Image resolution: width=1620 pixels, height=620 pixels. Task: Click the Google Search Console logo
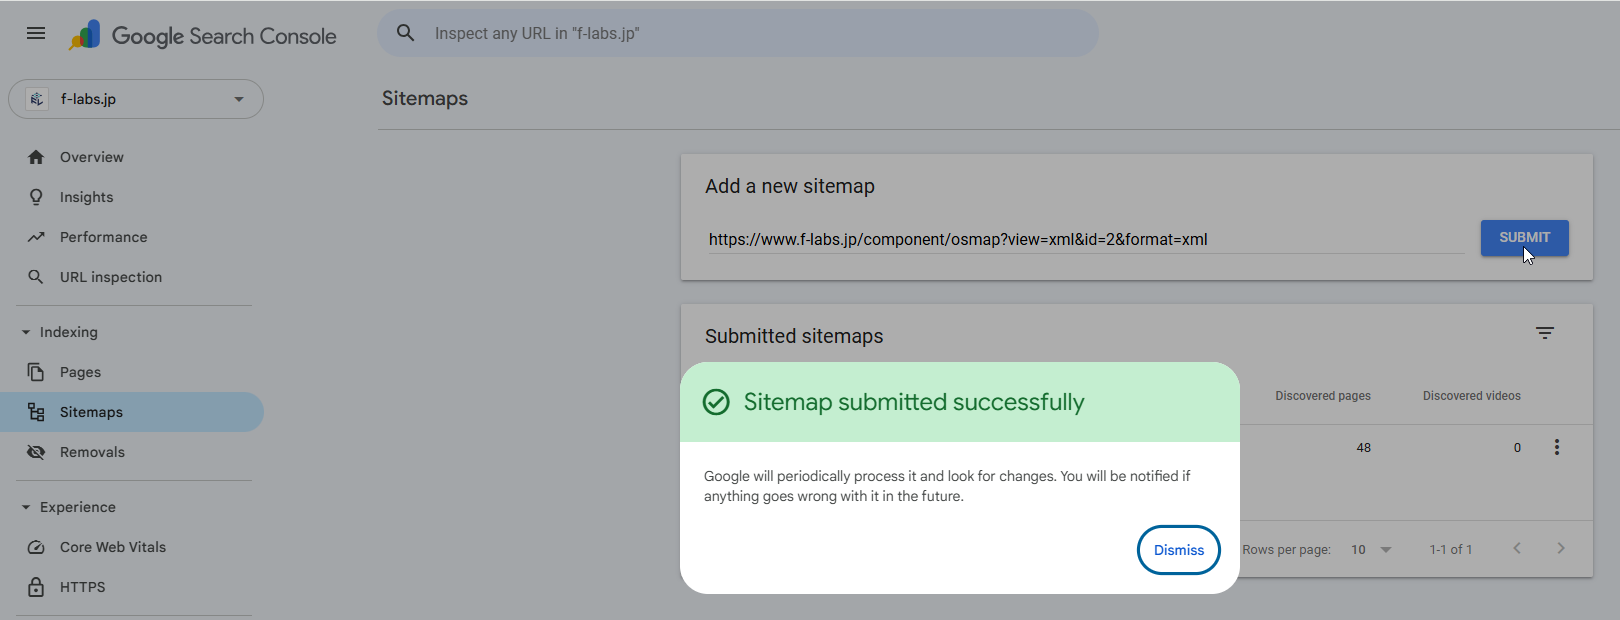204,36
